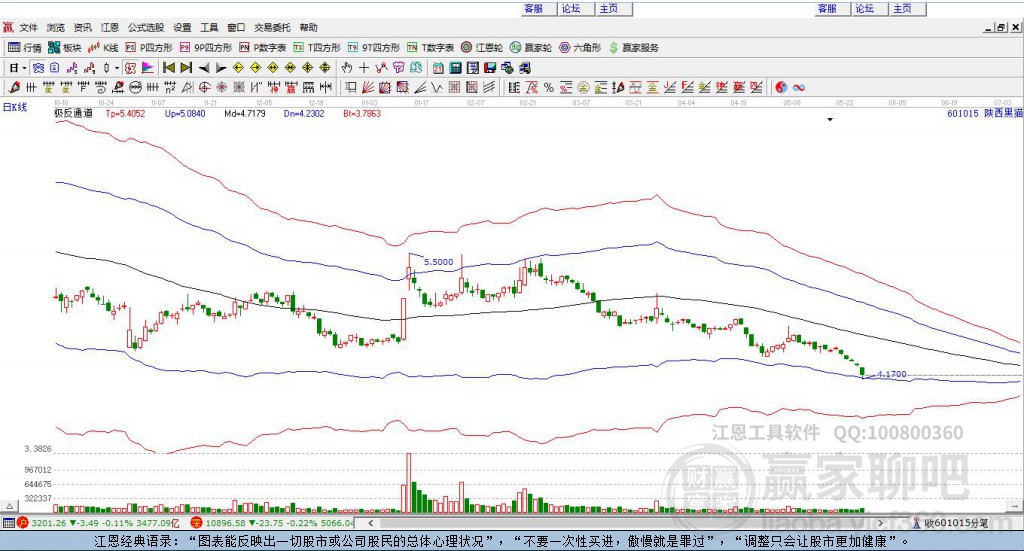The image size is (1024, 551).
Task: Open the 江恩 menu
Action: point(110,27)
